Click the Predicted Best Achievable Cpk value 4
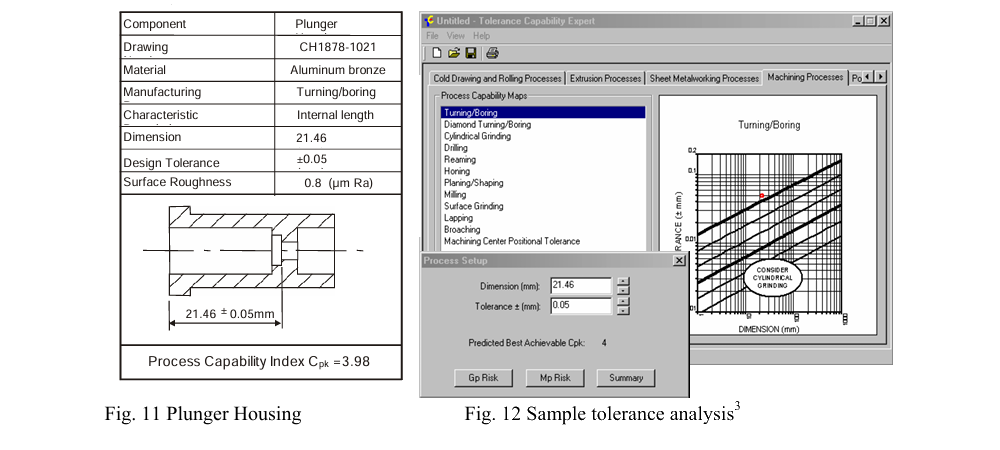This screenshot has width=1000, height=450. pos(604,343)
